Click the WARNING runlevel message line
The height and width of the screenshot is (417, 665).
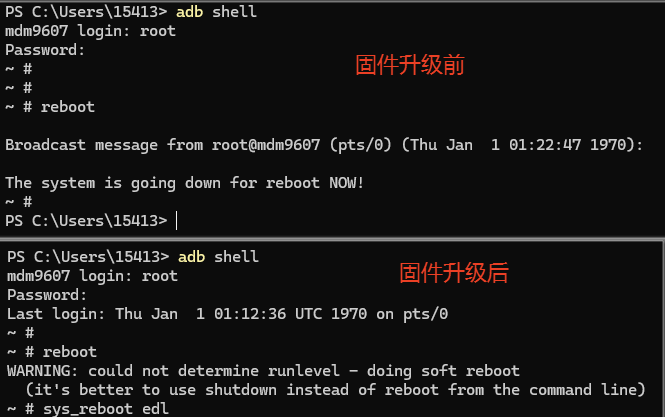pyautogui.click(x=263, y=371)
